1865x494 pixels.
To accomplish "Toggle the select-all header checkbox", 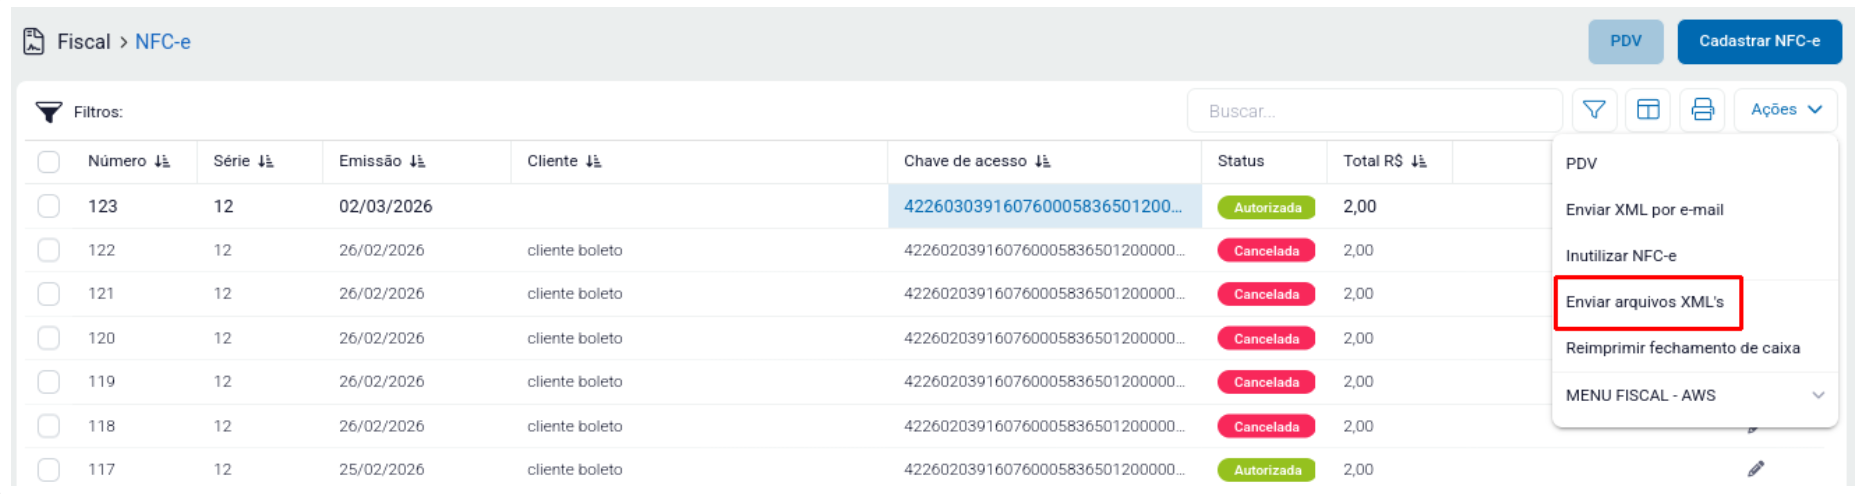I will pyautogui.click(x=48, y=161).
